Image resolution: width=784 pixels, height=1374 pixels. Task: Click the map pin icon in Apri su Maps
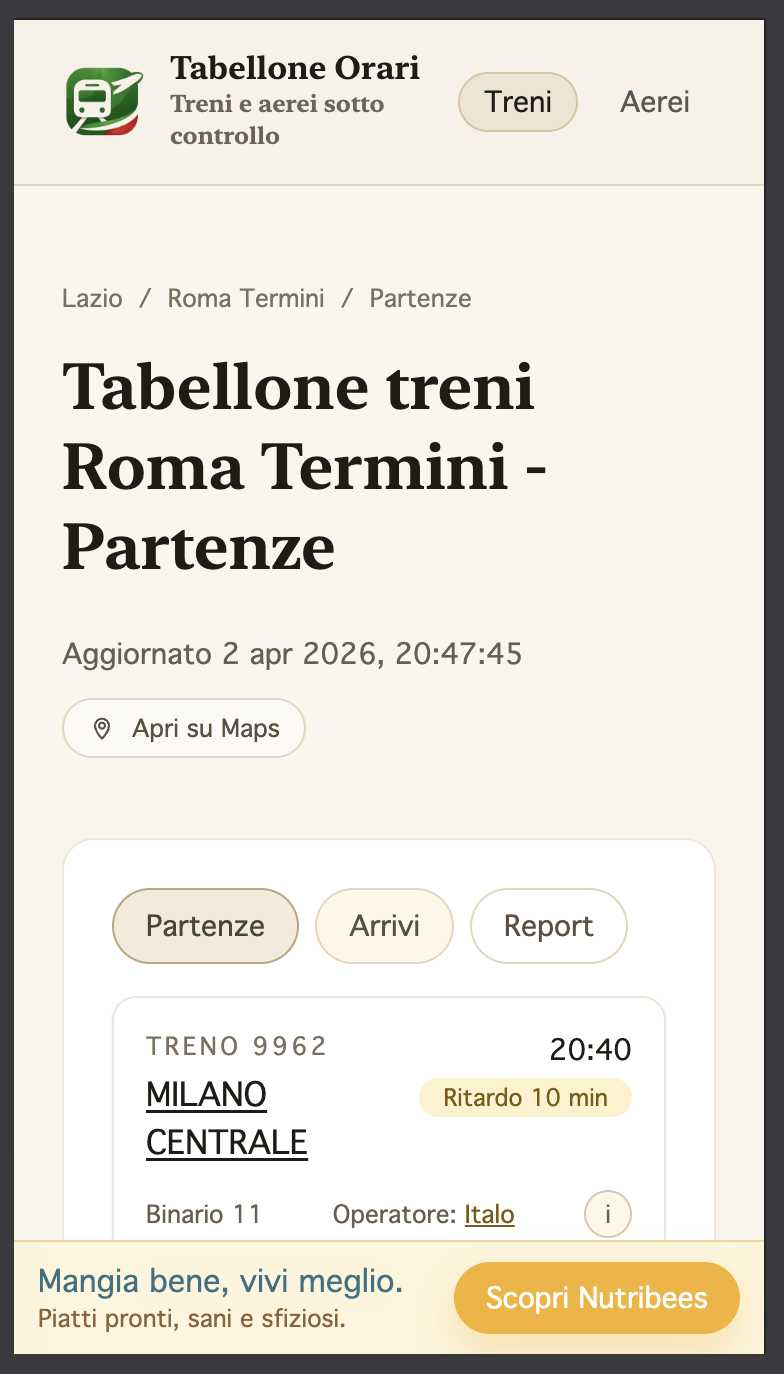click(x=101, y=728)
